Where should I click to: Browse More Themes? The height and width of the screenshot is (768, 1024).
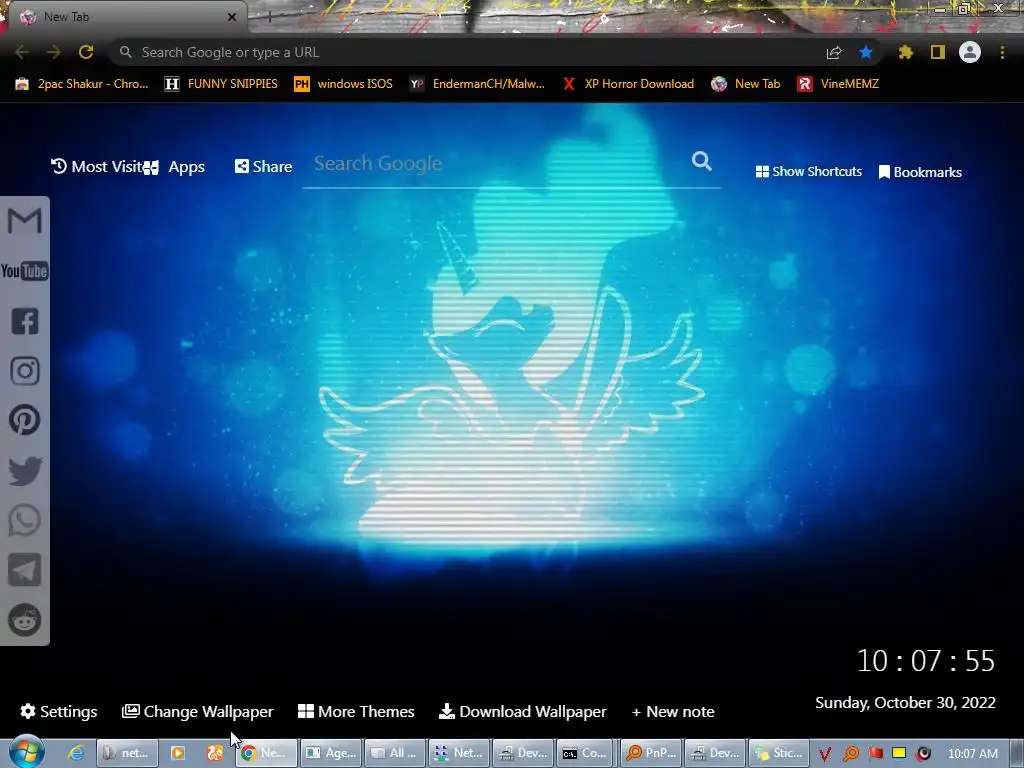(356, 711)
